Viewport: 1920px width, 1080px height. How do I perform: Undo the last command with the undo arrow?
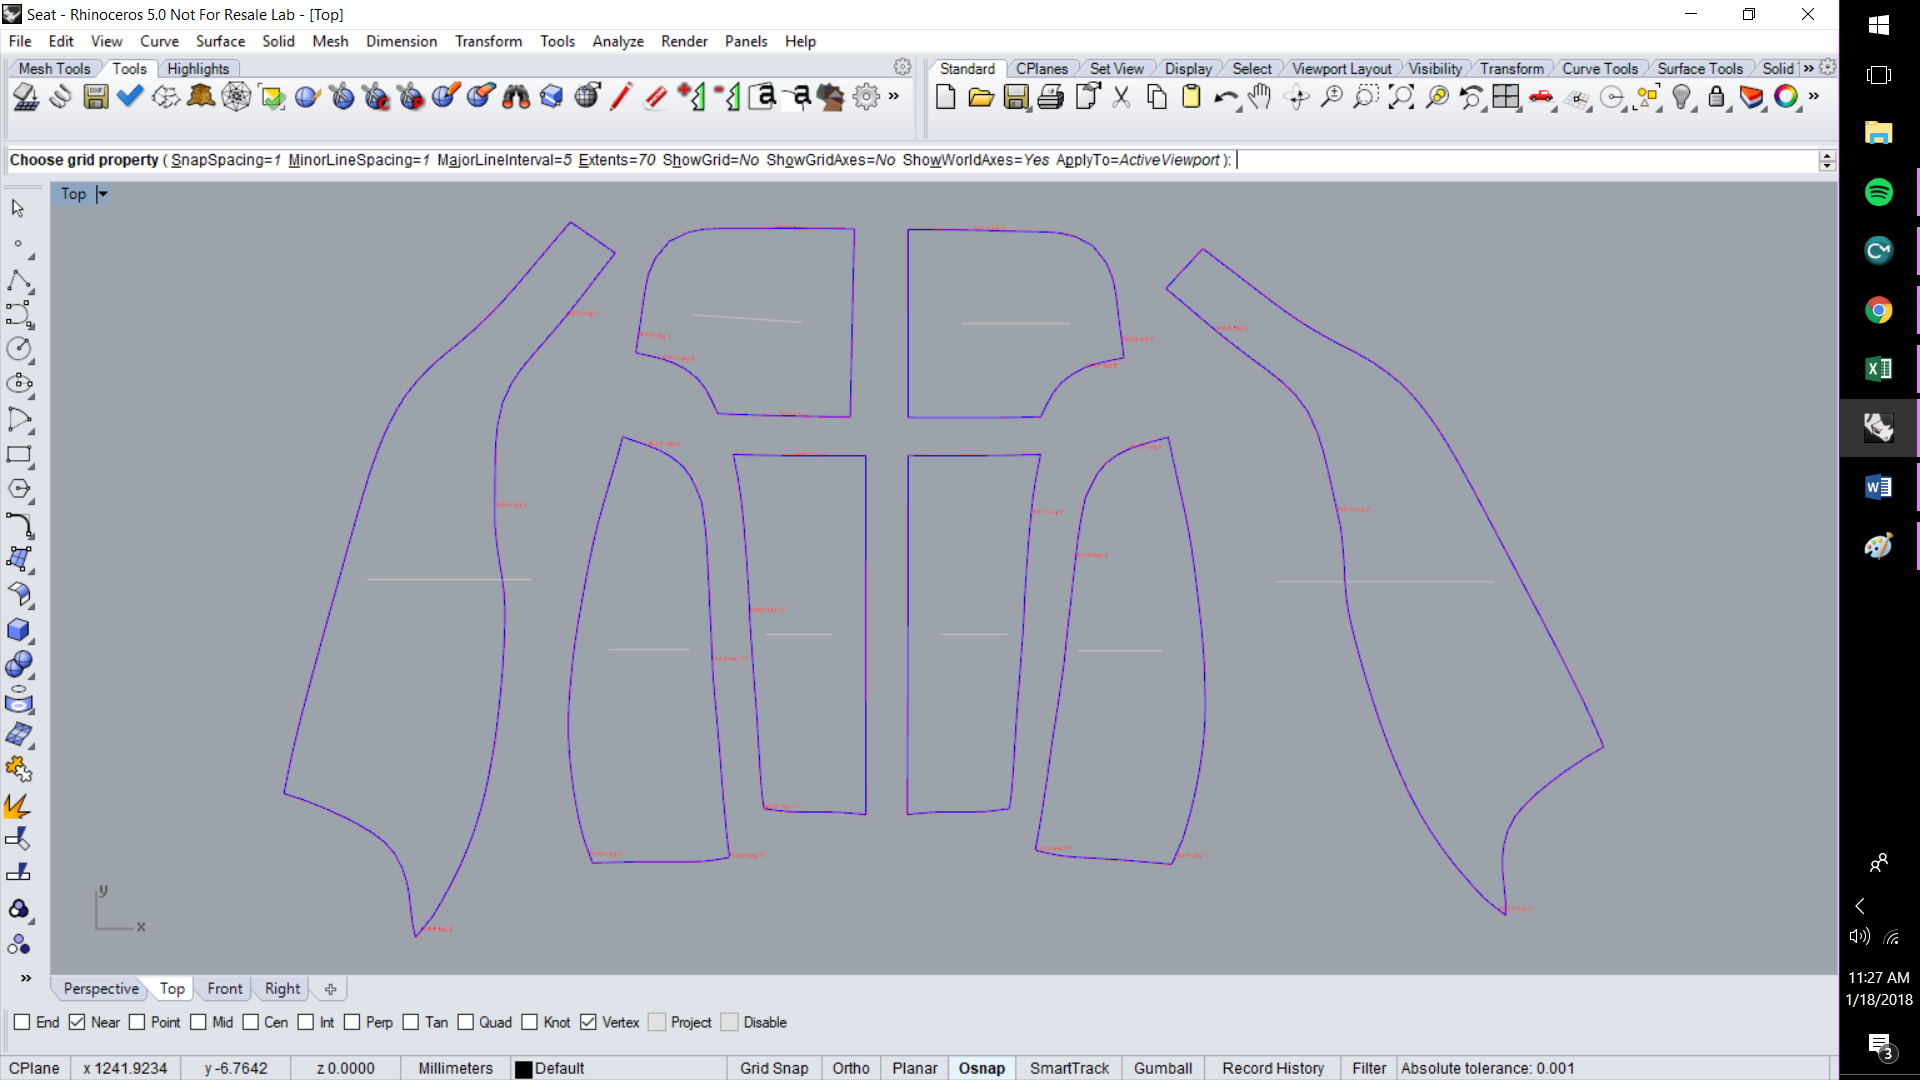point(1226,97)
